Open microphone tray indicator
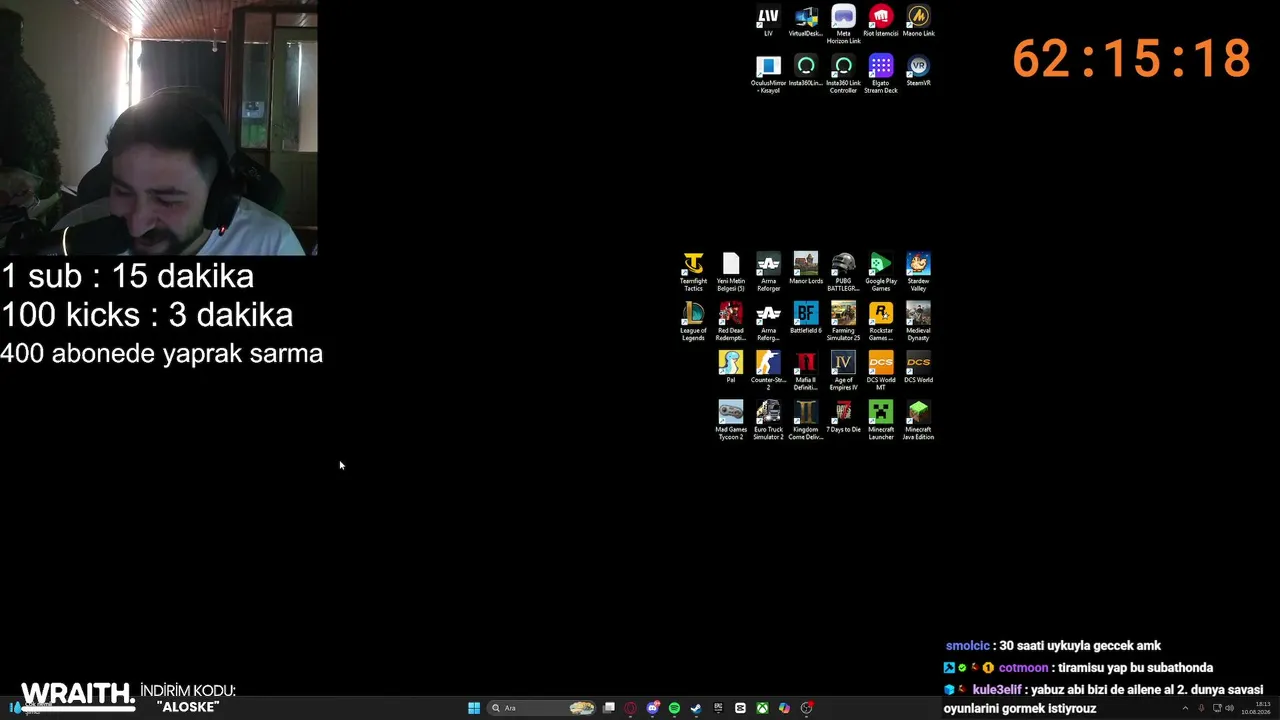1280x720 pixels. coord(1201,708)
